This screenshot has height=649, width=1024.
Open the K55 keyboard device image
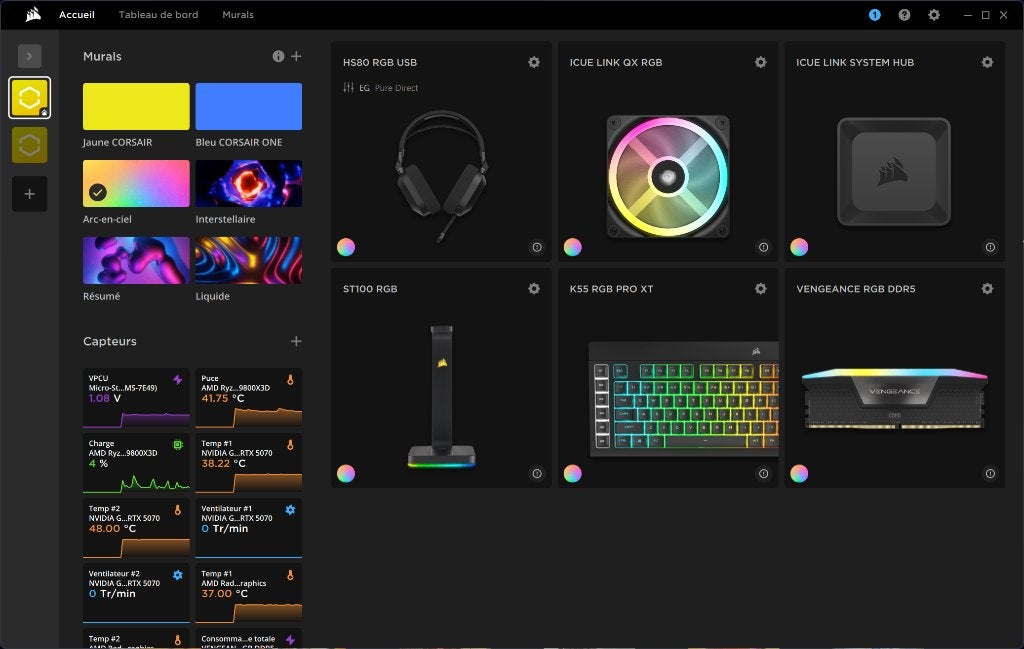(684, 398)
